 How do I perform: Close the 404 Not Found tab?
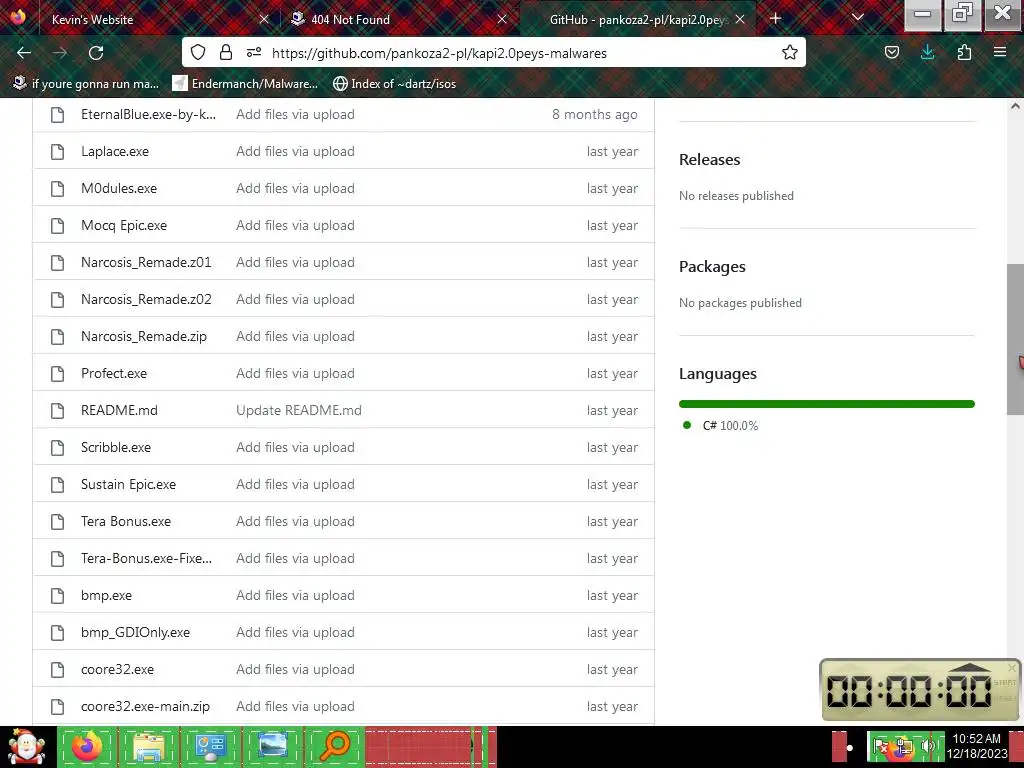click(x=502, y=19)
